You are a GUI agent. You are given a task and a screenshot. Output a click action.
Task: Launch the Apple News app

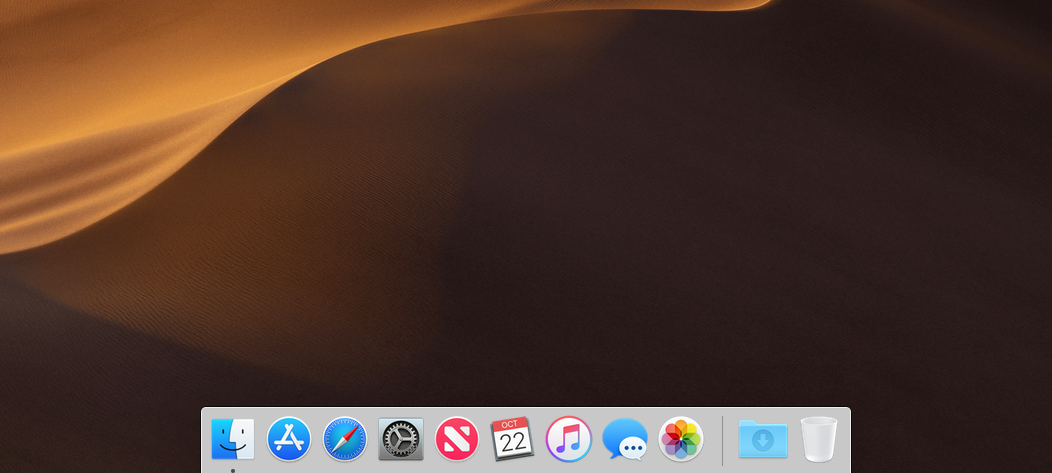(457, 439)
